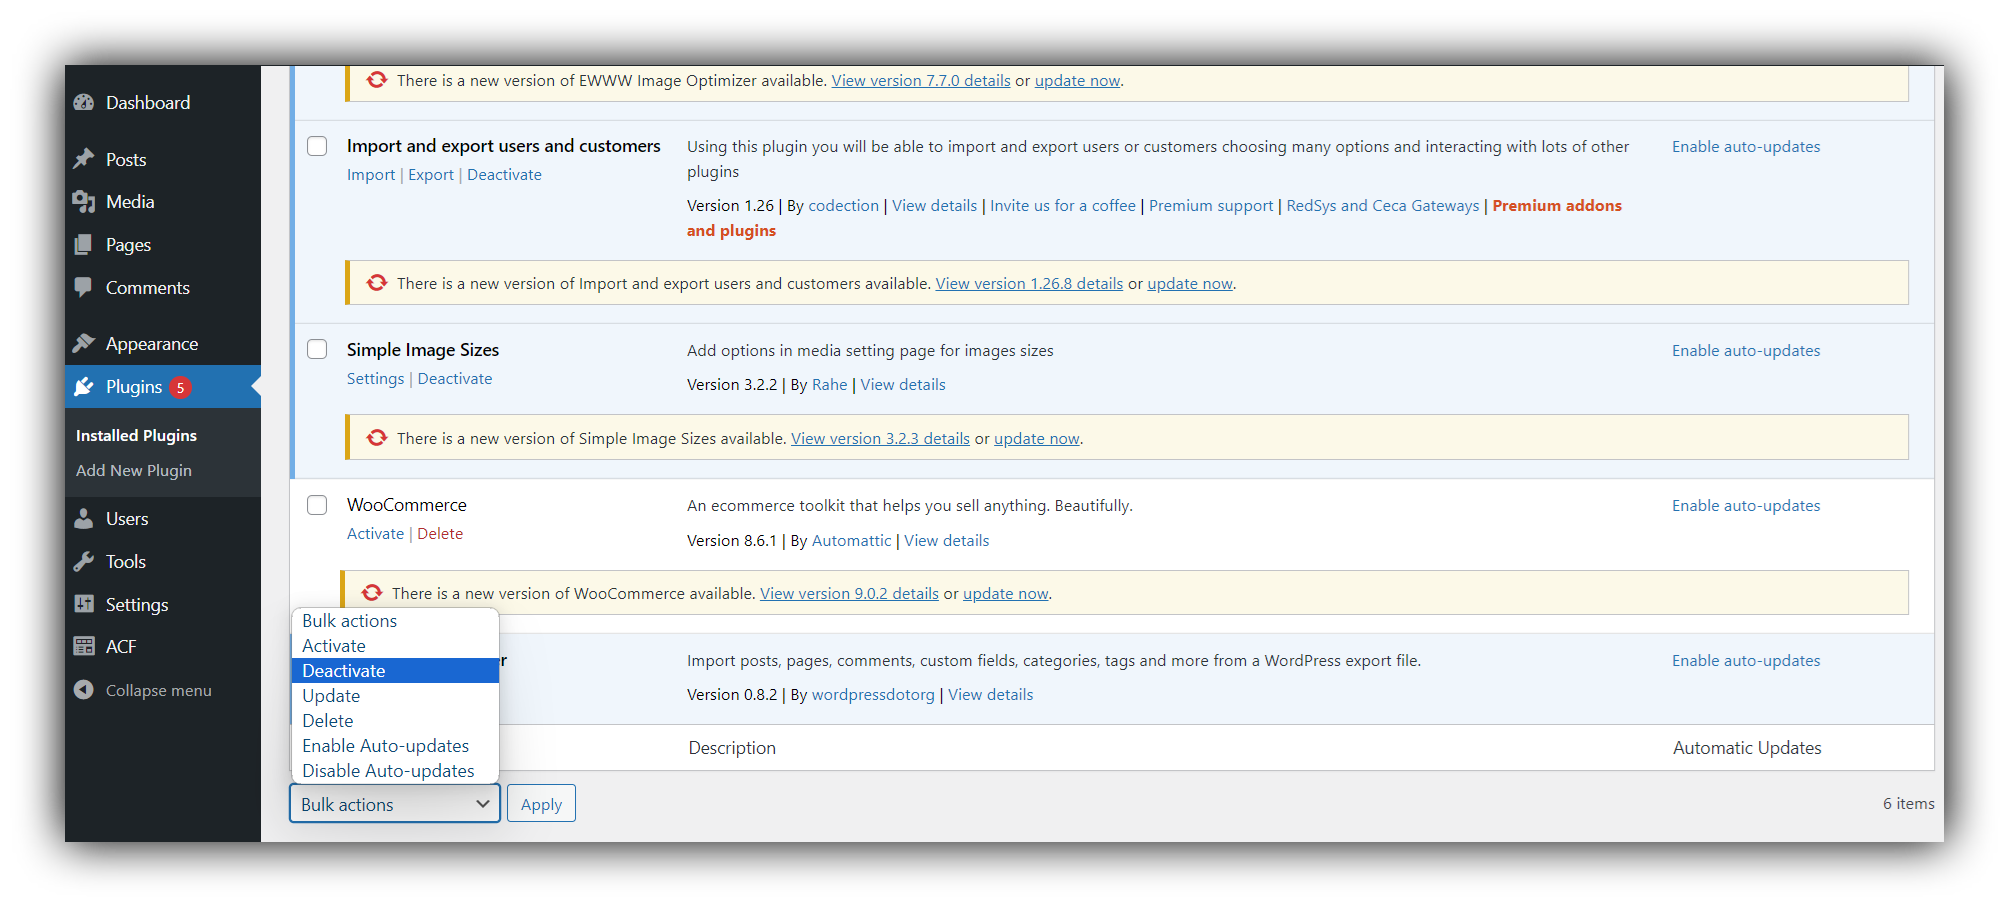Viewport: 2009px width, 907px height.
Task: Open Appearance via the paintbrush icon
Action: [84, 343]
